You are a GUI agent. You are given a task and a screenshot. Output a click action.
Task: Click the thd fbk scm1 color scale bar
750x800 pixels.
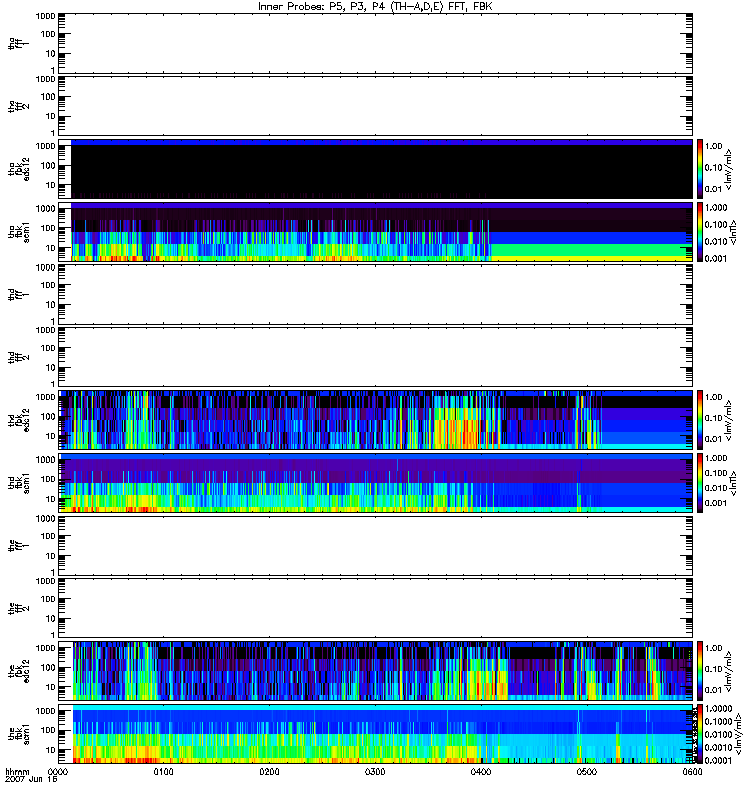(x=700, y=483)
